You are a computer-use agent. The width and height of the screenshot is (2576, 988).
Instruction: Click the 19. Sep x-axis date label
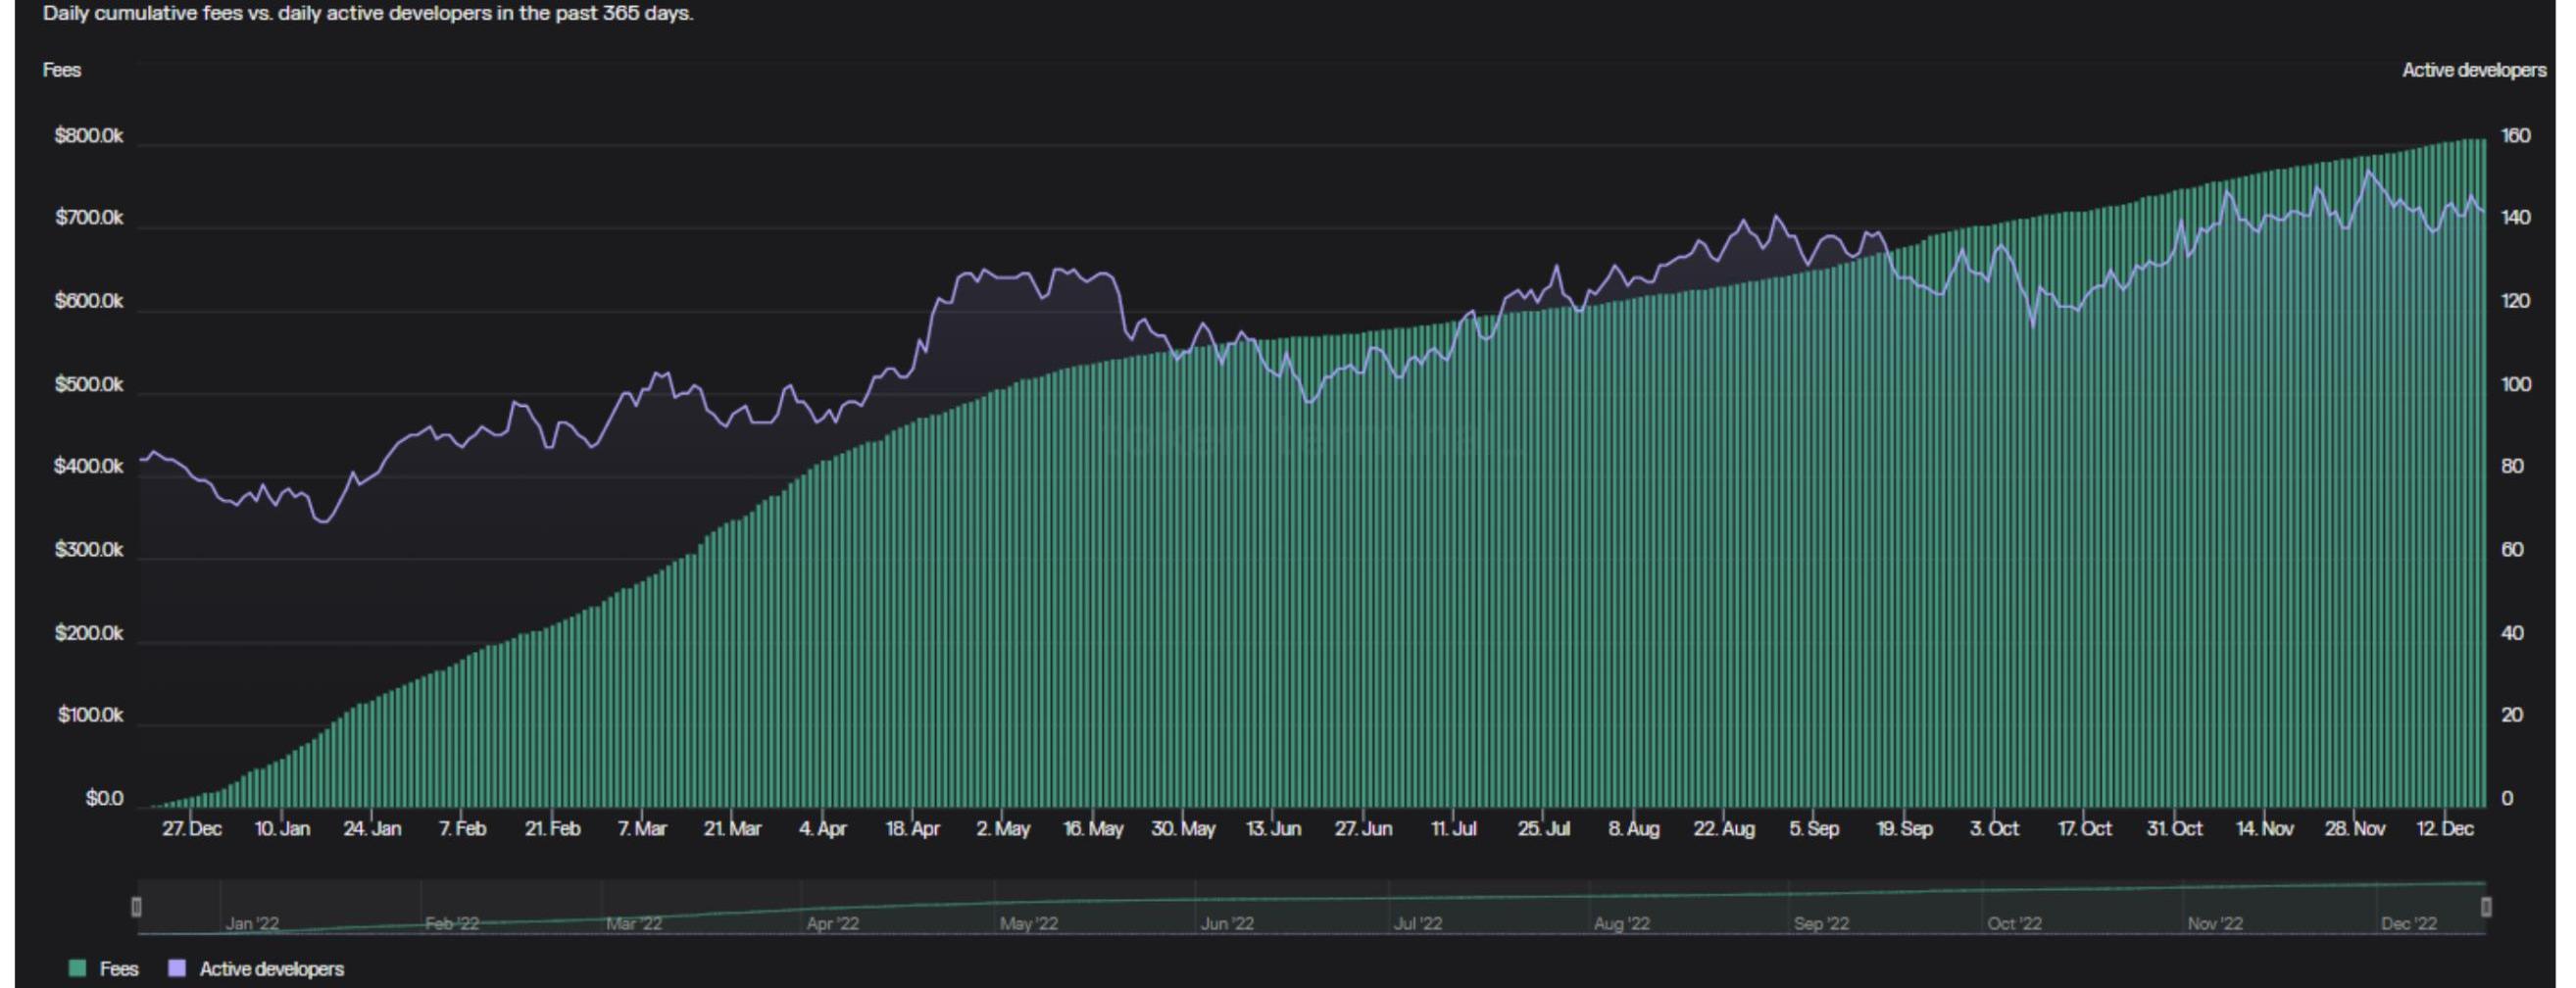coord(1904,829)
